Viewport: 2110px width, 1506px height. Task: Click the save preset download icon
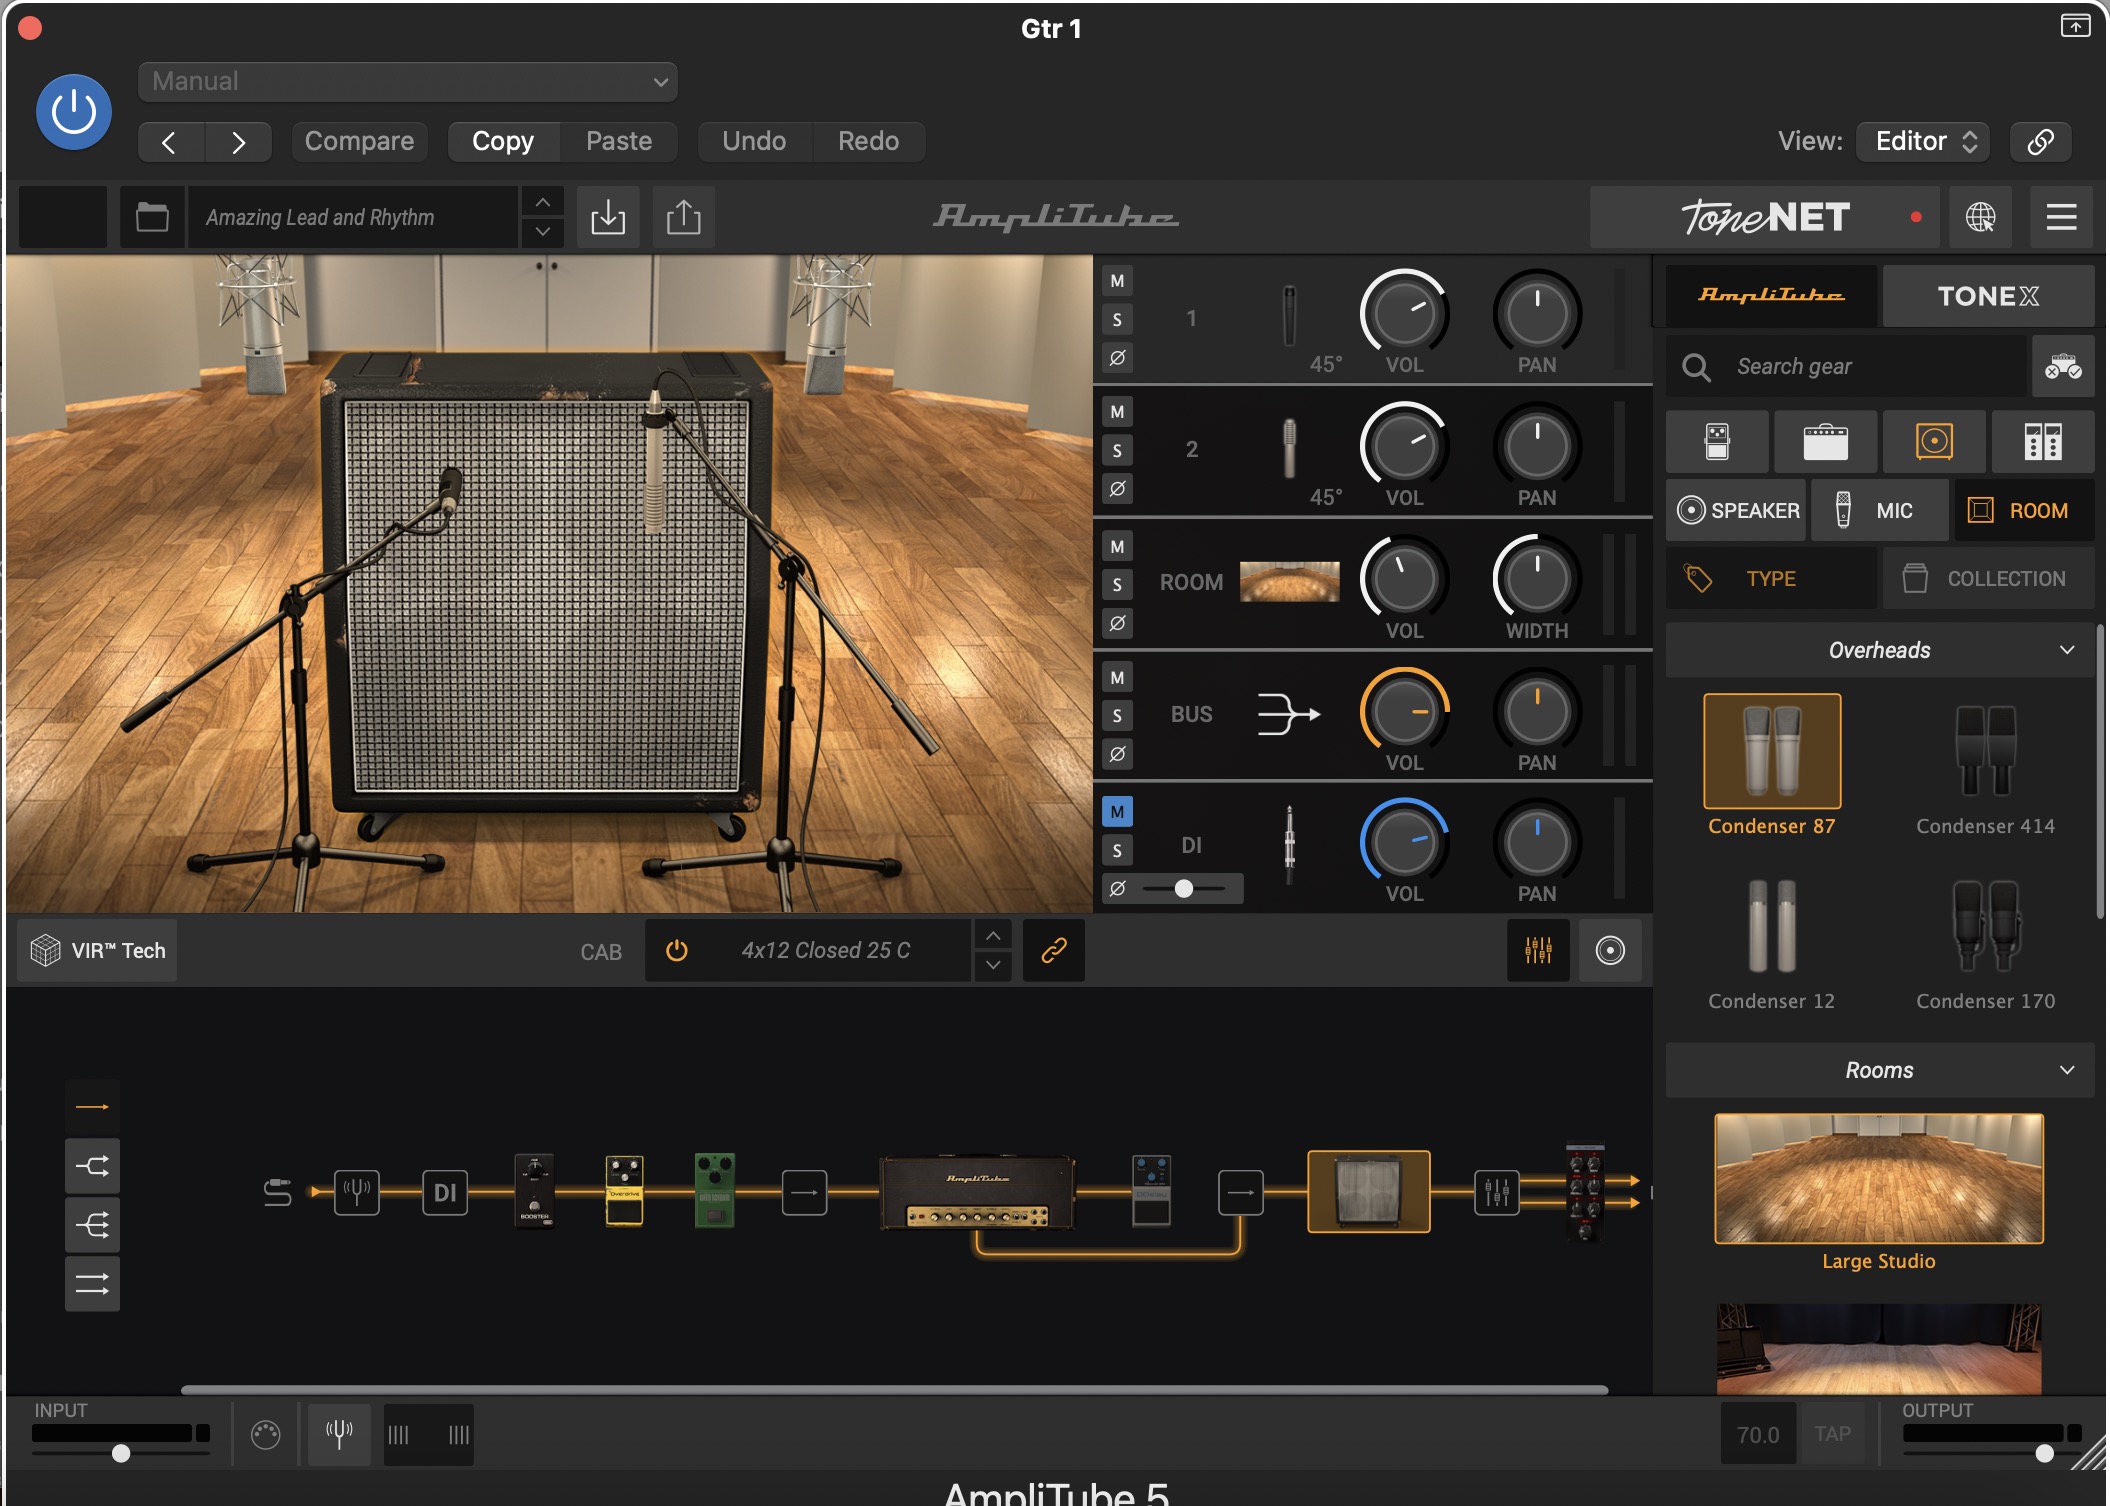(608, 217)
